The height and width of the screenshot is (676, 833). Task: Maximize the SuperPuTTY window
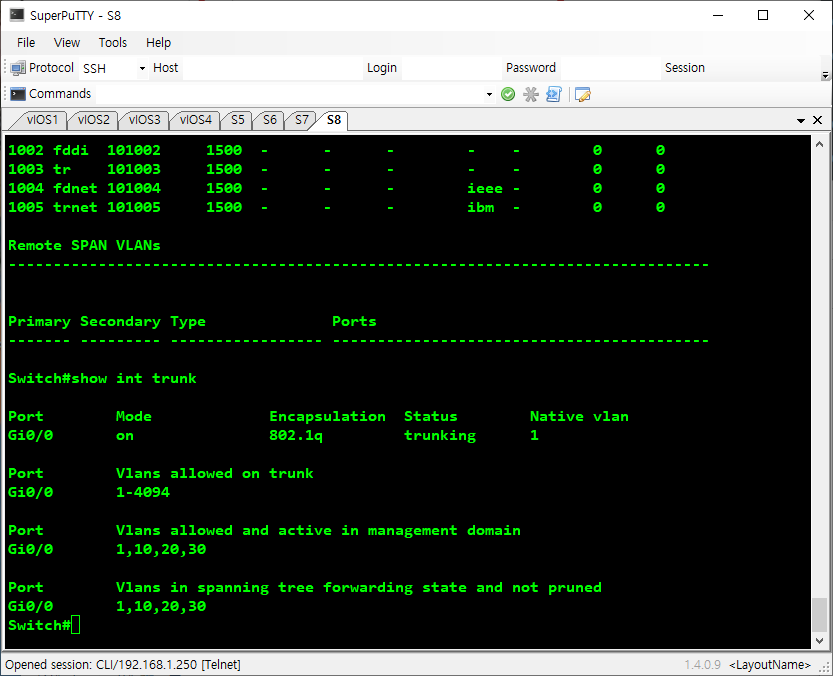point(763,15)
